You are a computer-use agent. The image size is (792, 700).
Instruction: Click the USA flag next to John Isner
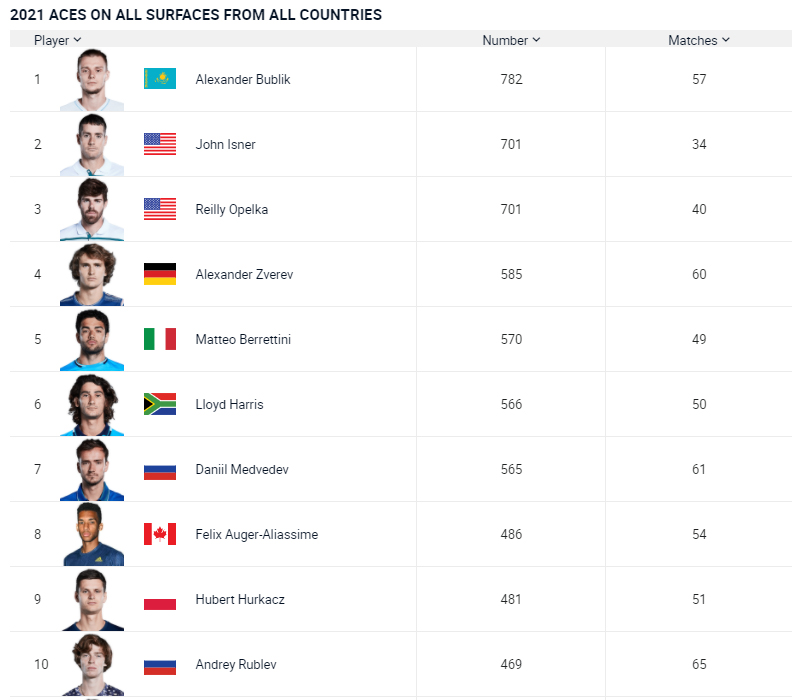pos(160,144)
